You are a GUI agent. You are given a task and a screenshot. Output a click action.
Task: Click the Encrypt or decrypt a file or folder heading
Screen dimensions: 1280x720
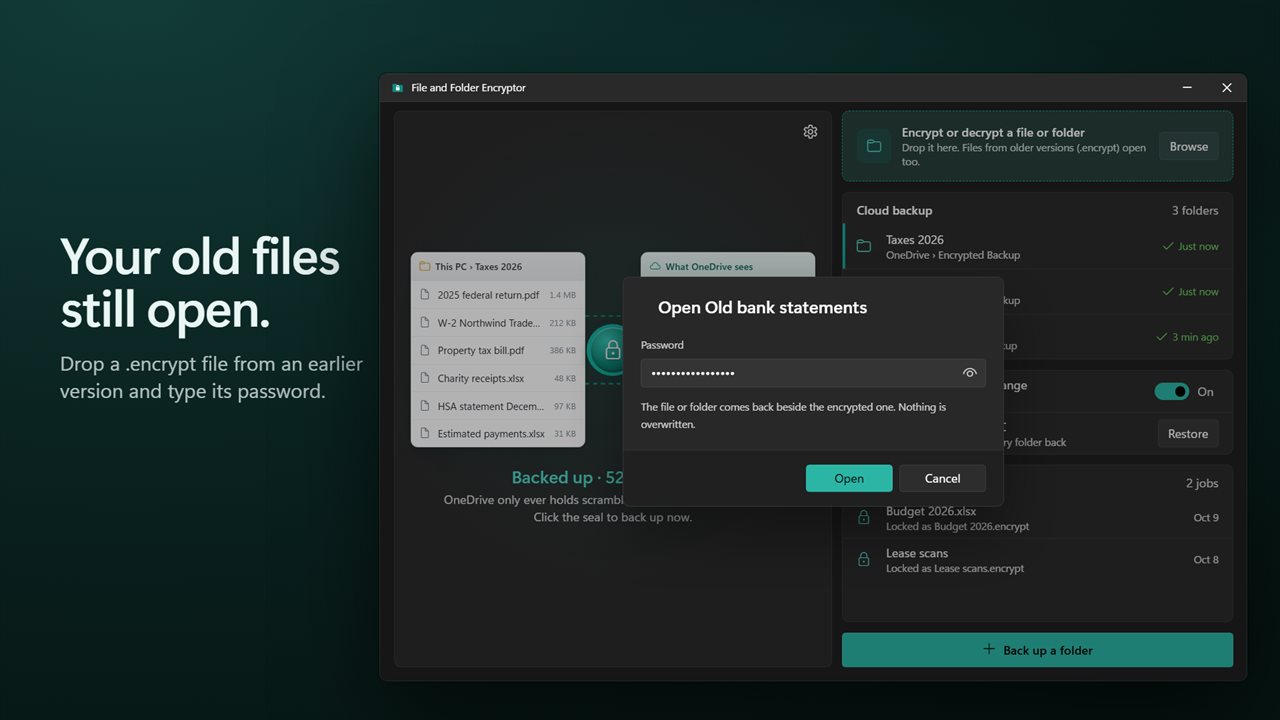click(993, 132)
